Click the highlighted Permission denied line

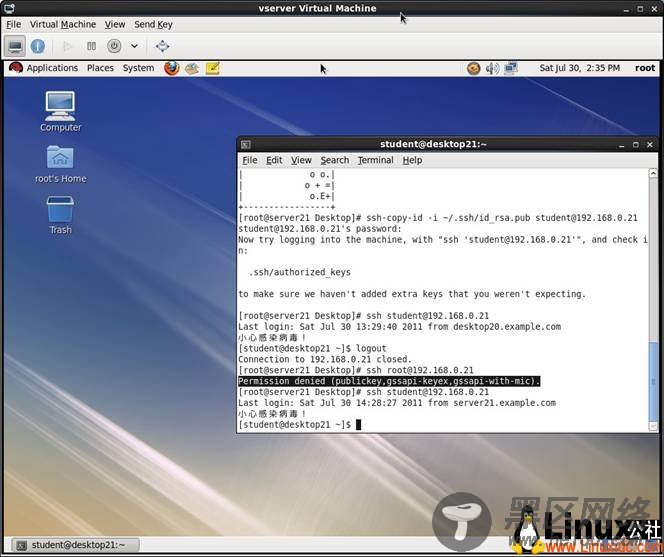[x=389, y=381]
